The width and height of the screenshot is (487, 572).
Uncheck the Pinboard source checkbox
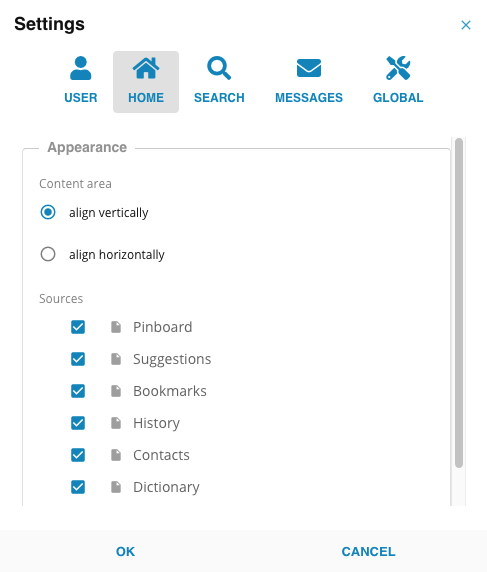tap(78, 327)
